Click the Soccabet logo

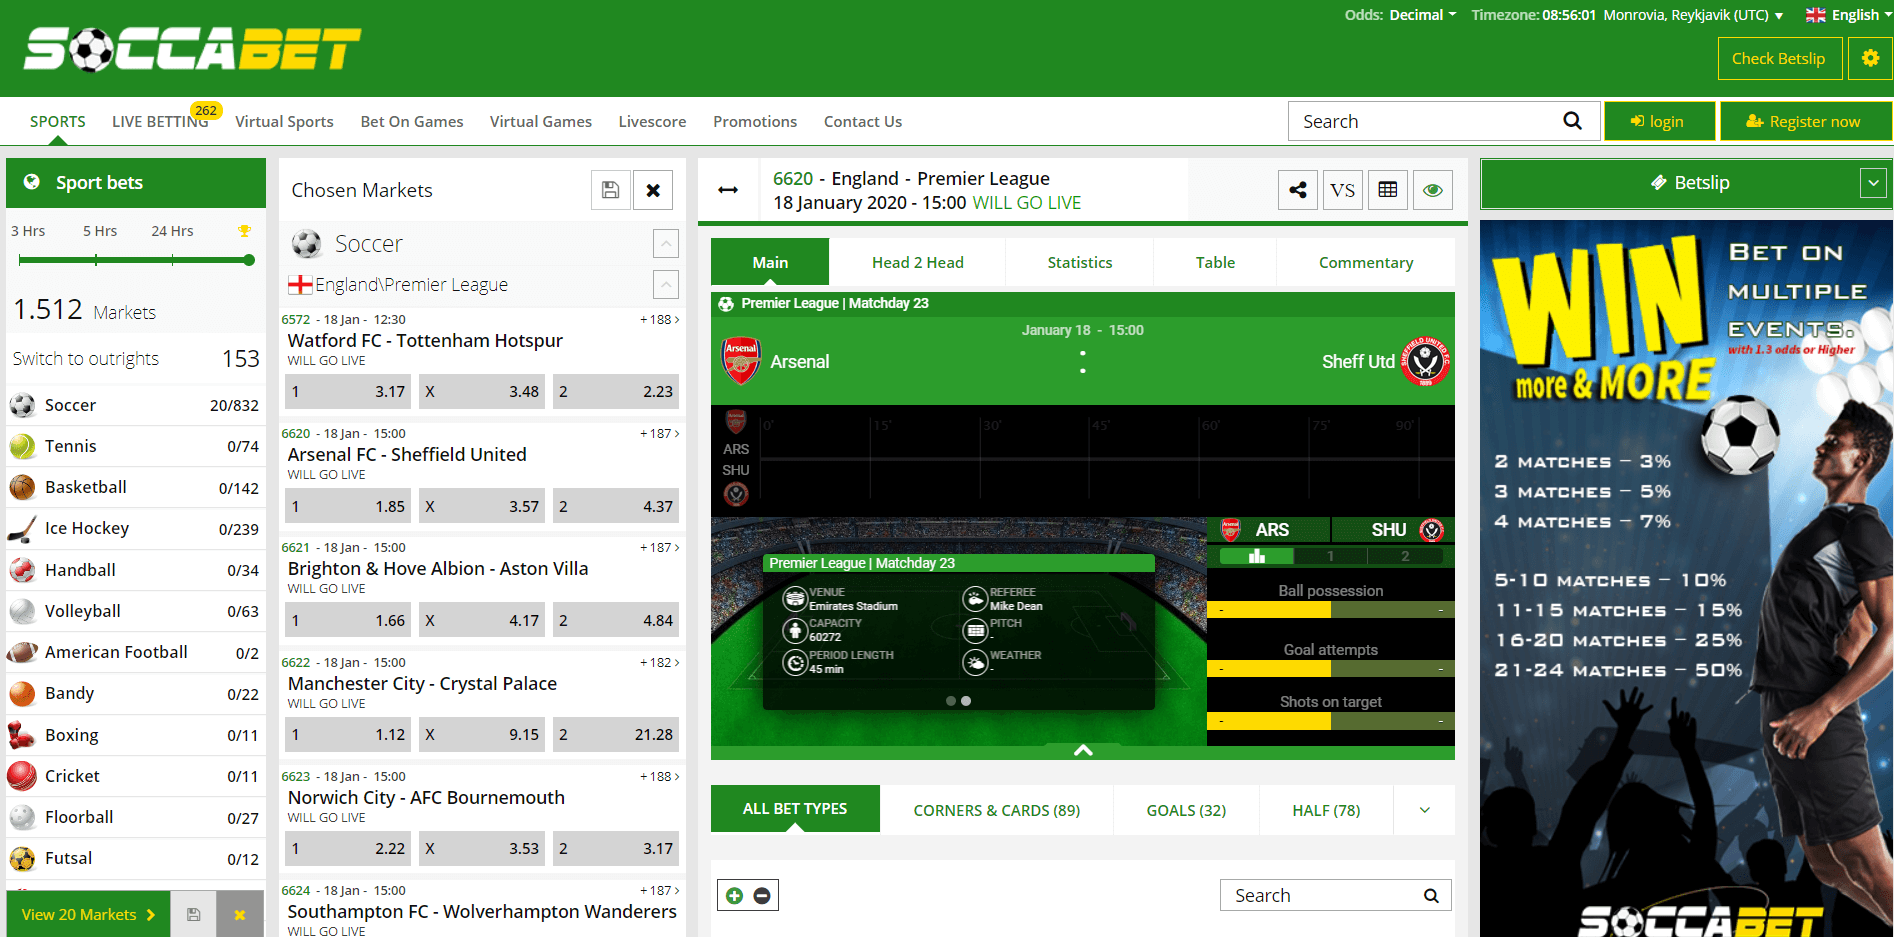pyautogui.click(x=192, y=49)
